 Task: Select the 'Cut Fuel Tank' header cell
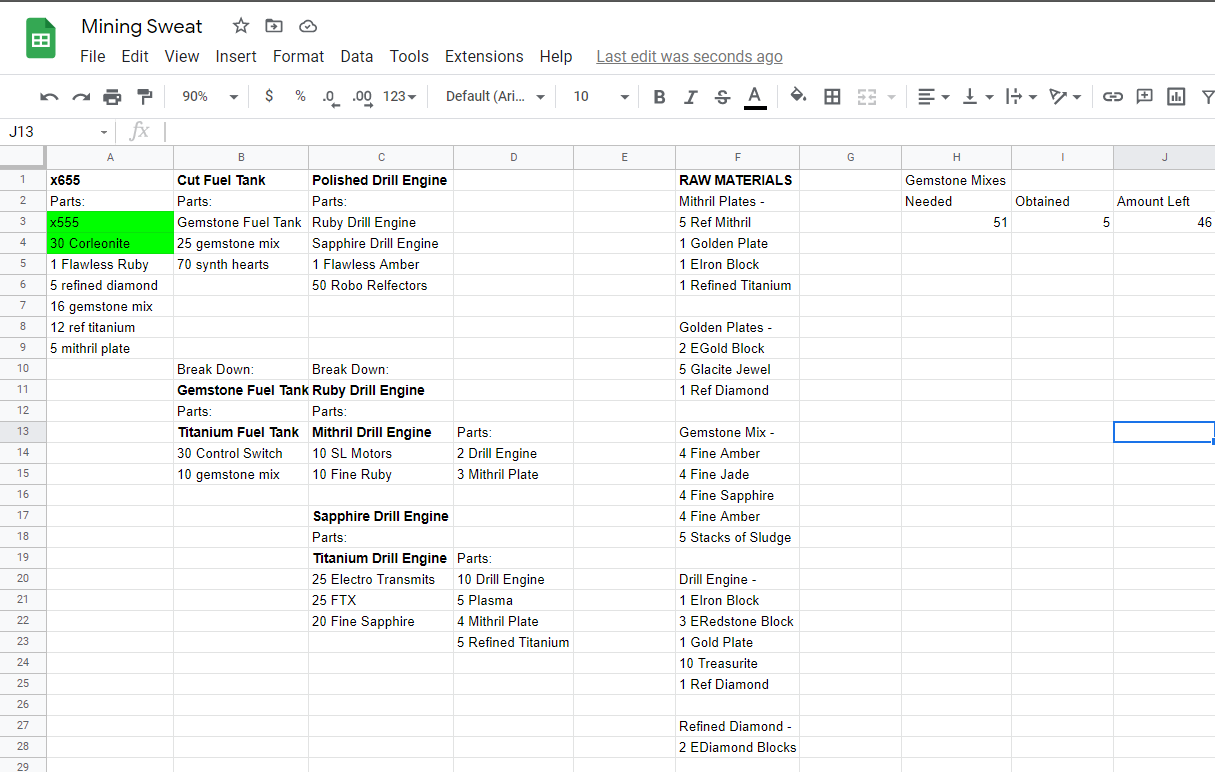[241, 180]
